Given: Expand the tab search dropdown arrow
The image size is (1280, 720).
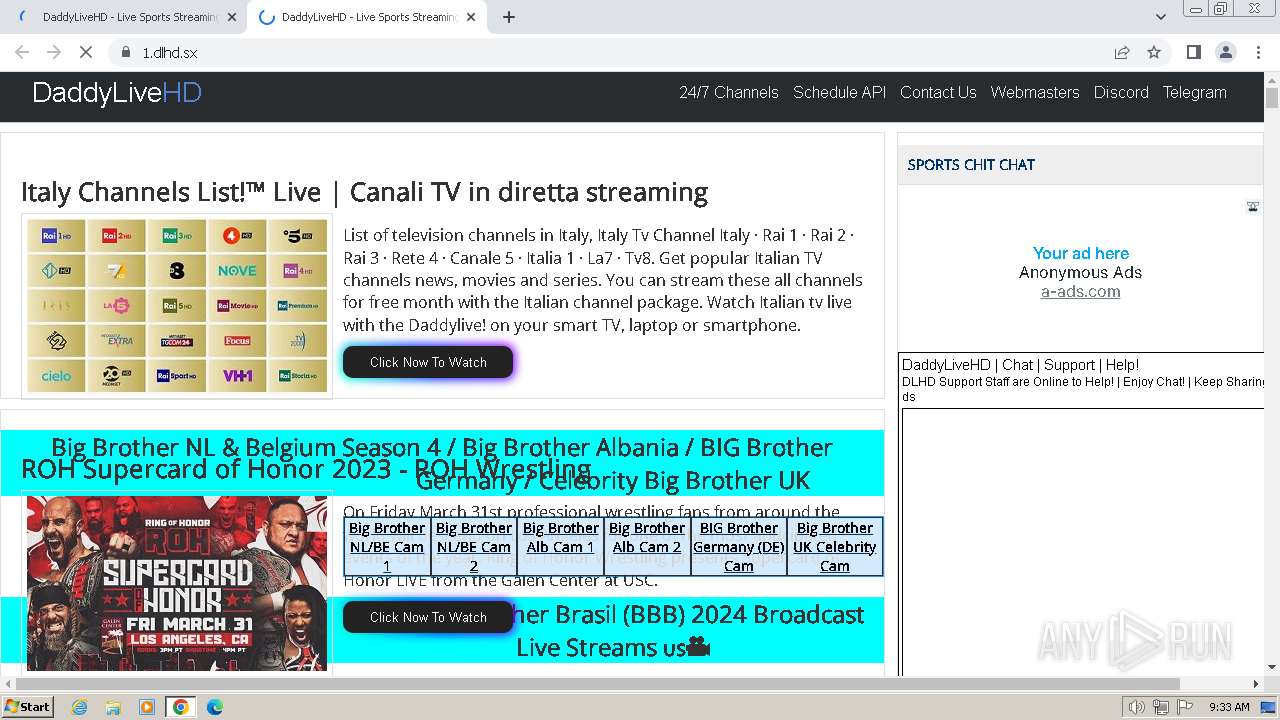Looking at the screenshot, I should pos(1161,17).
